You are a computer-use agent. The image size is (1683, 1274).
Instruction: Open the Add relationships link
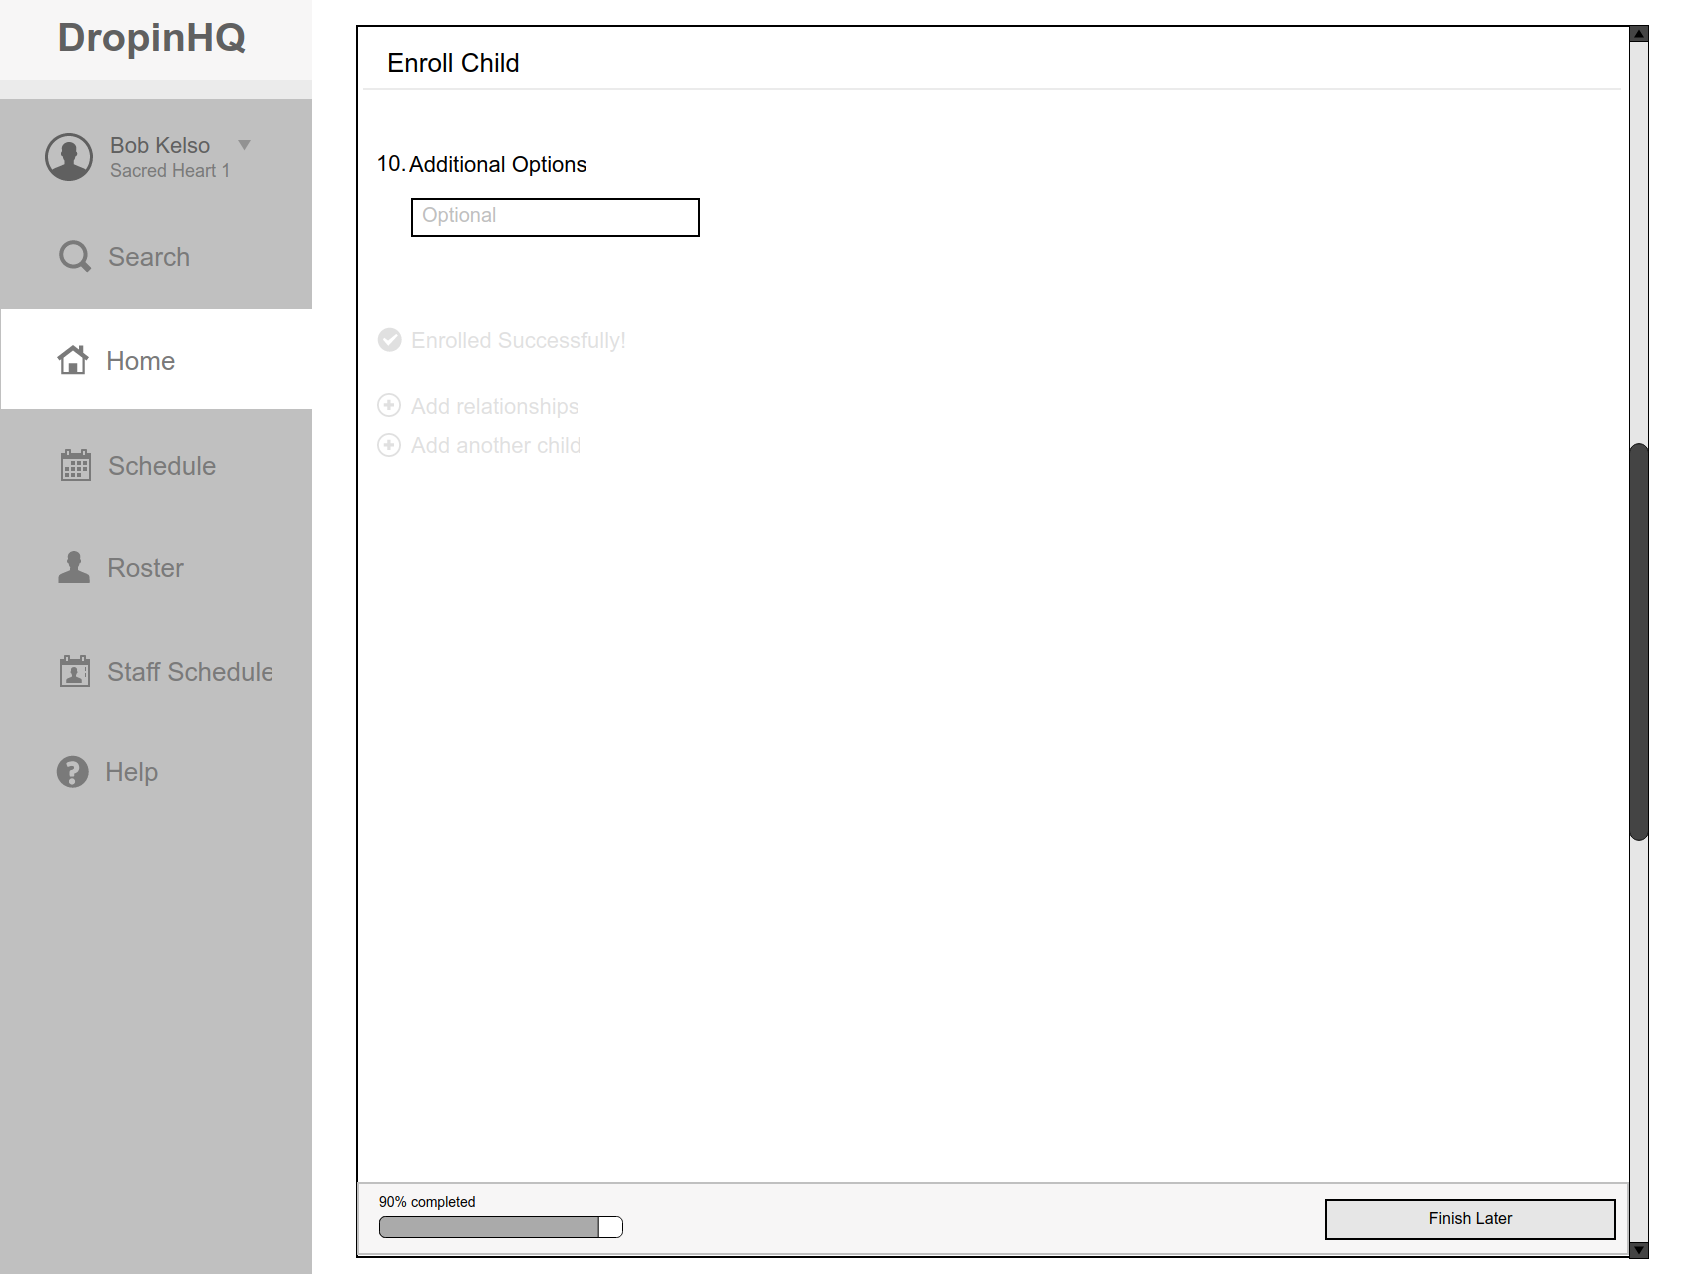pyautogui.click(x=495, y=406)
